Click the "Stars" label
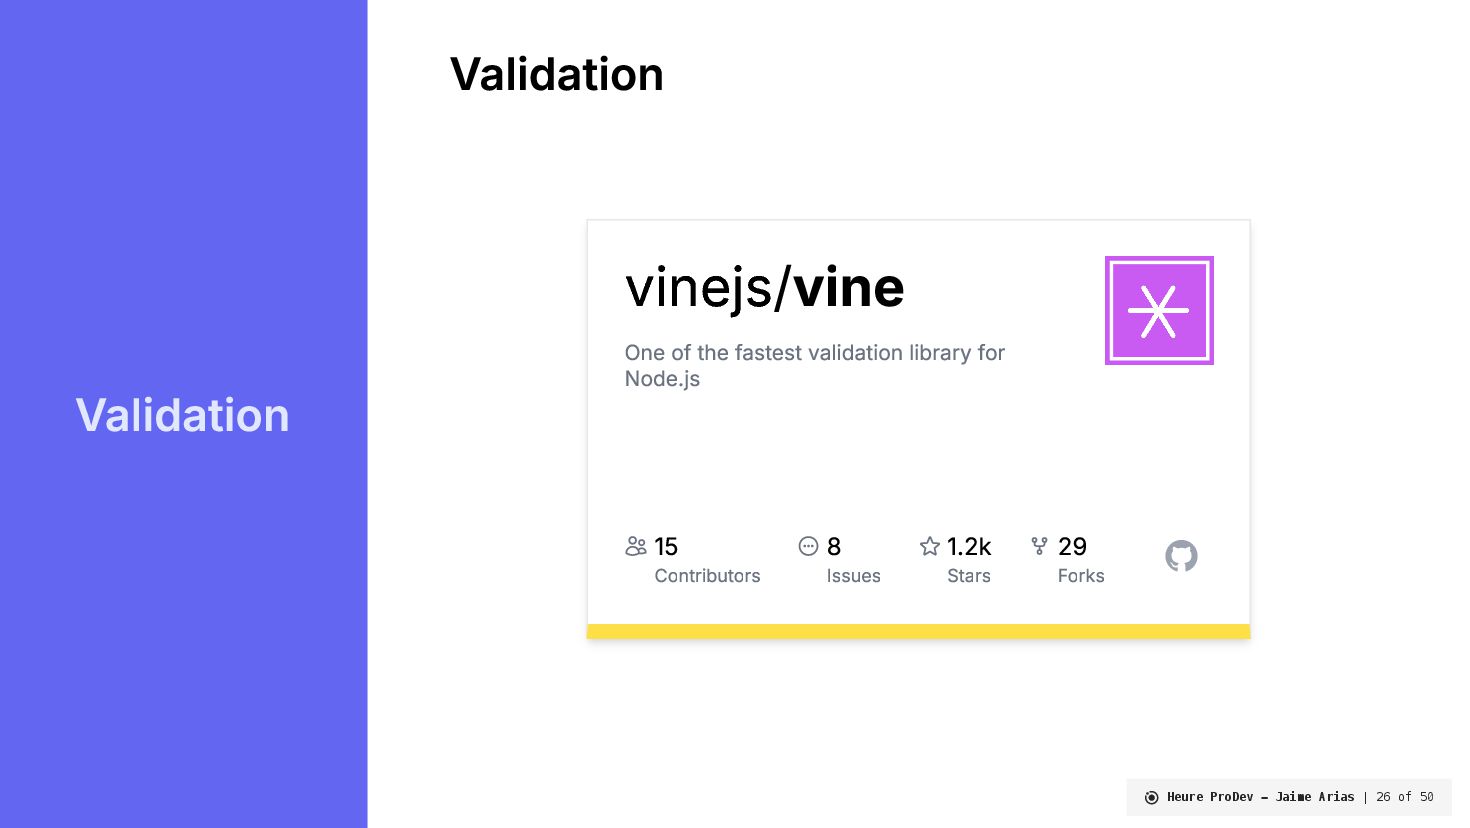1470x828 pixels. click(968, 576)
